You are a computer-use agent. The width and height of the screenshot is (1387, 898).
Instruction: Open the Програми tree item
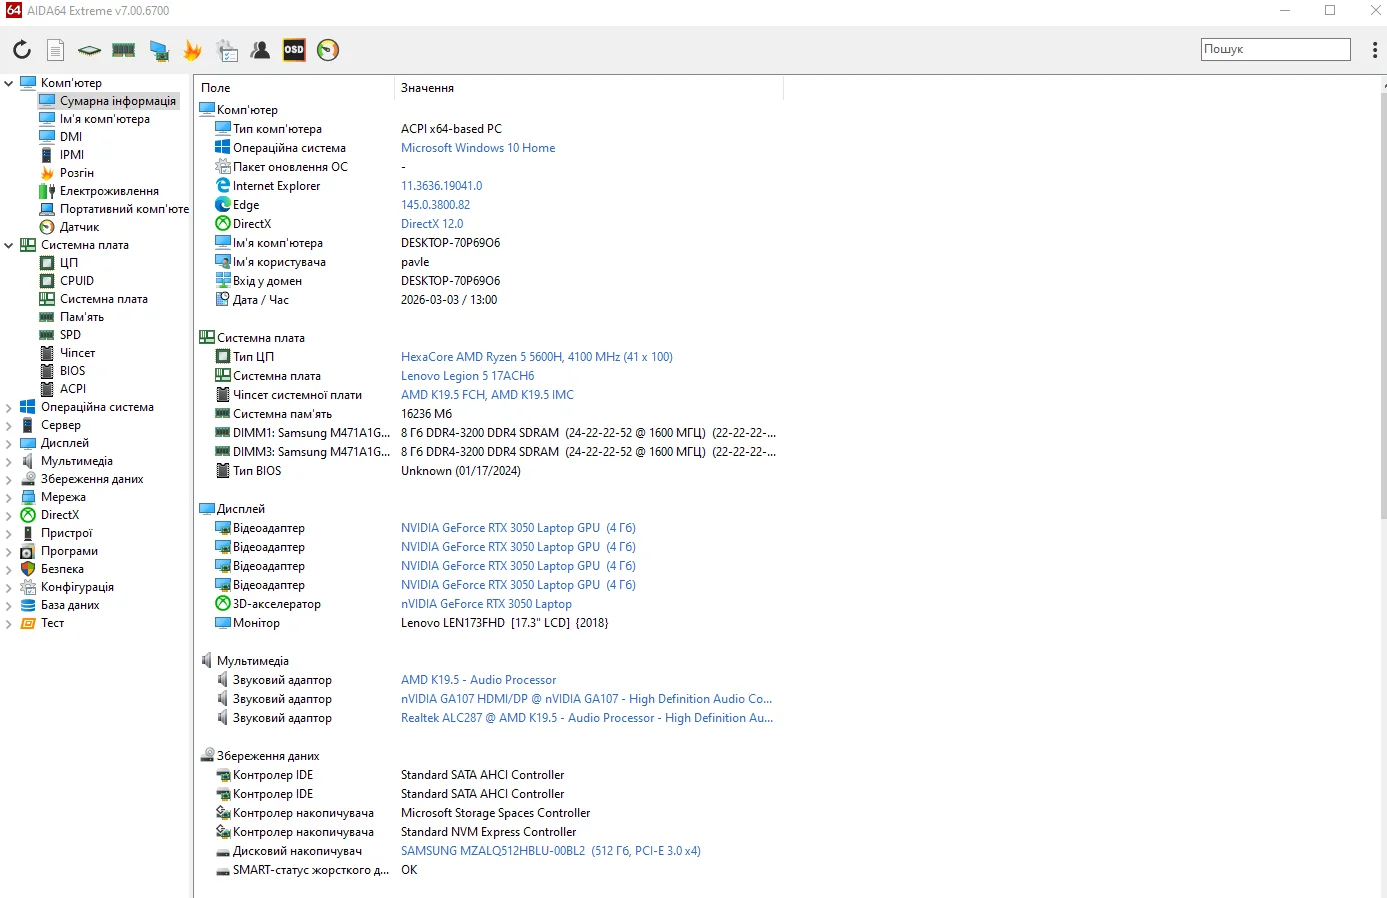(x=69, y=551)
